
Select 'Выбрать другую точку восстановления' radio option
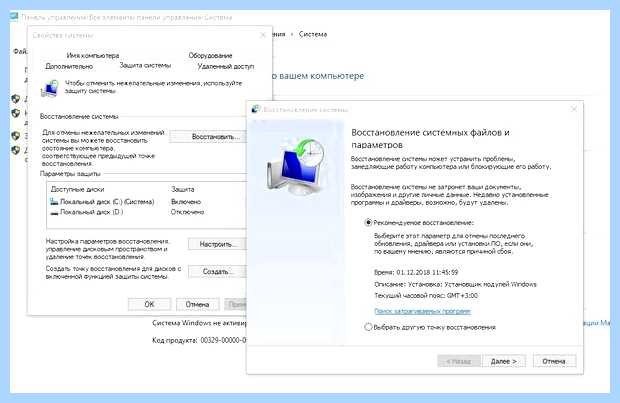tap(368, 327)
